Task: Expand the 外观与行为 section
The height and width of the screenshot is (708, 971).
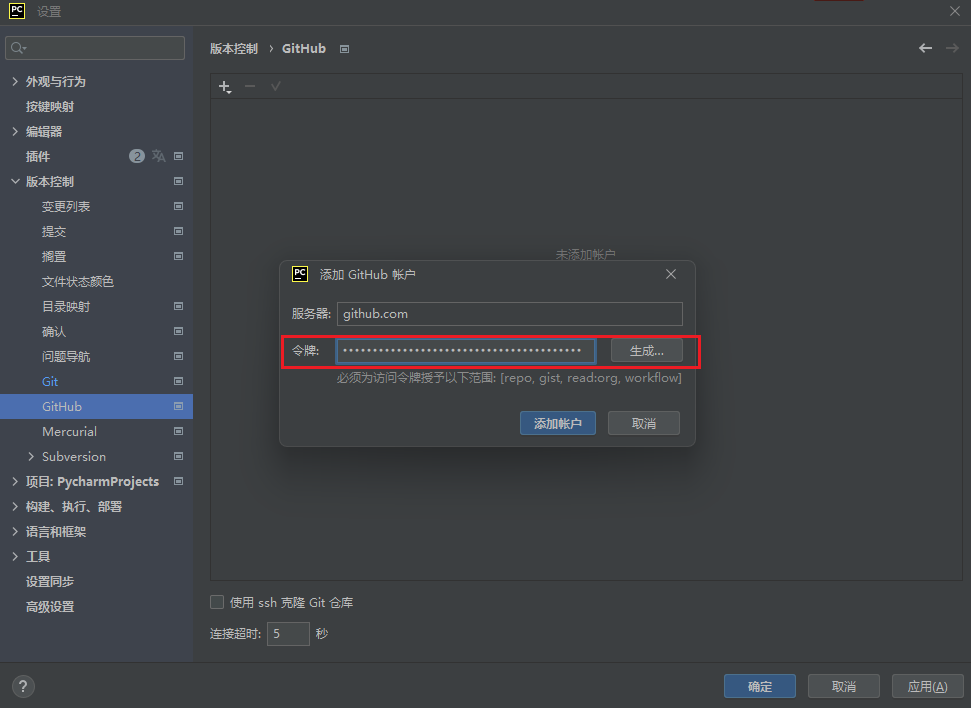Action: [x=15, y=81]
